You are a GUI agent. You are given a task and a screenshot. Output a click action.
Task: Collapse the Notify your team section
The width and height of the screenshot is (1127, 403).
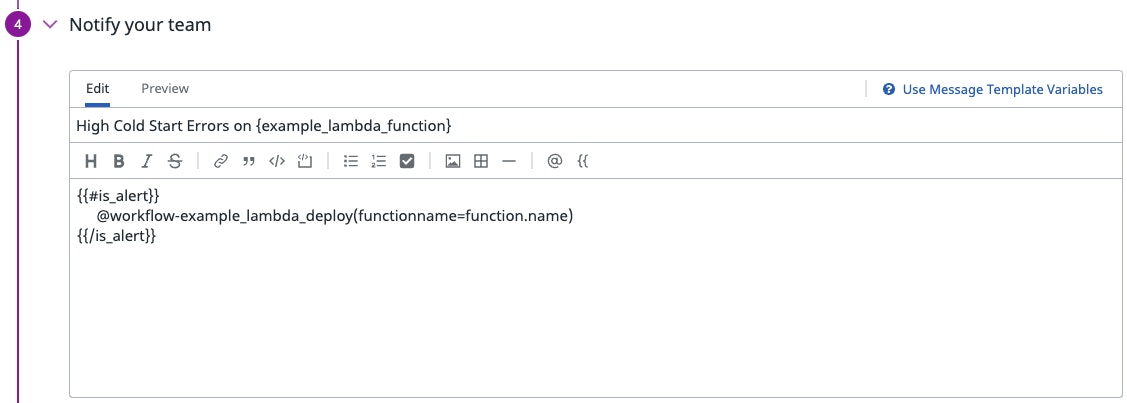(51, 25)
